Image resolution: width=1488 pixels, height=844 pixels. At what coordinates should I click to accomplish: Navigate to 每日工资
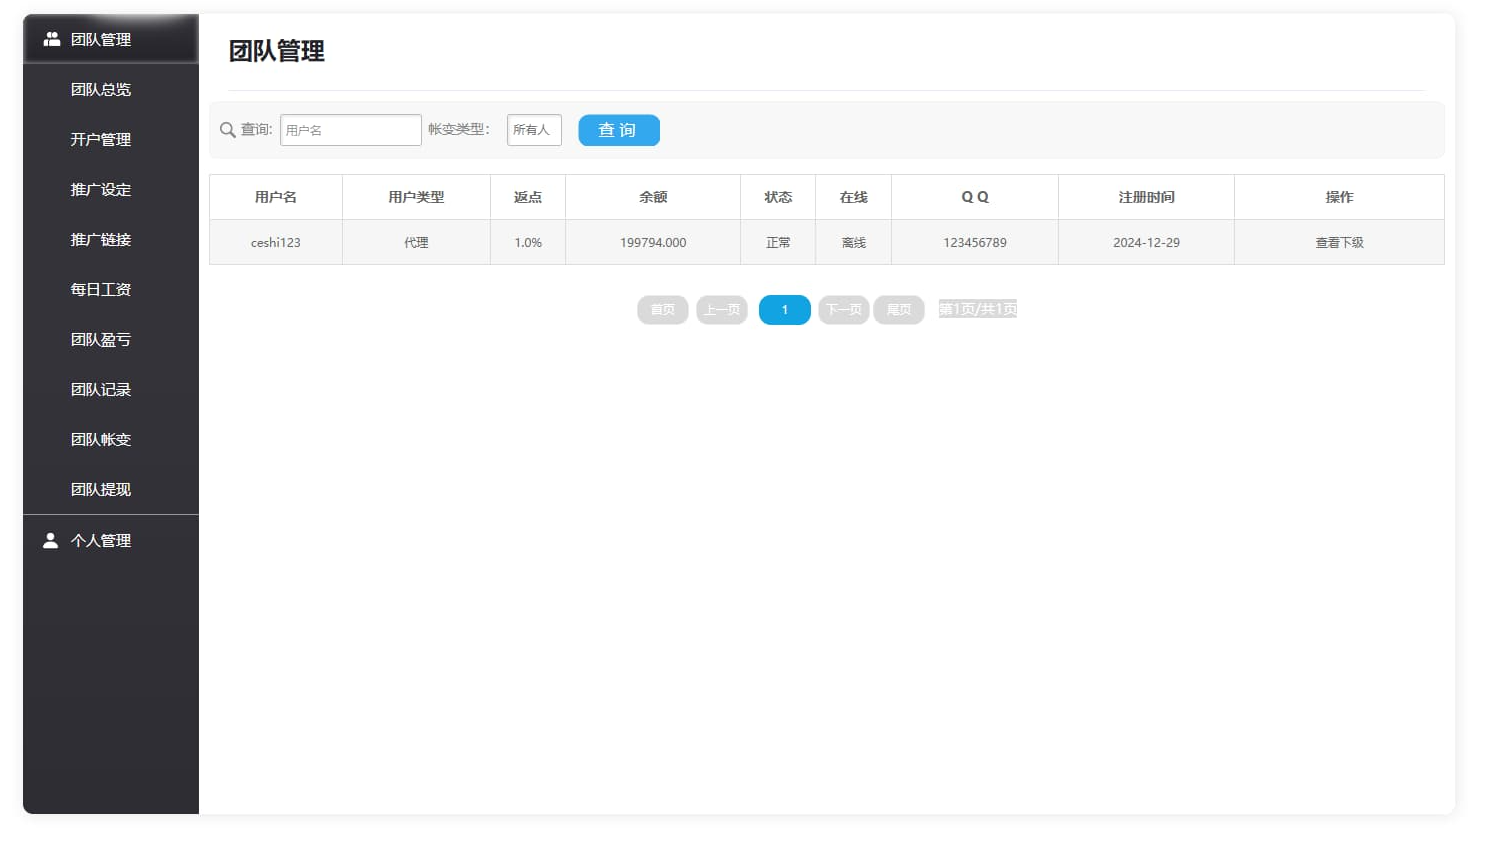101,289
